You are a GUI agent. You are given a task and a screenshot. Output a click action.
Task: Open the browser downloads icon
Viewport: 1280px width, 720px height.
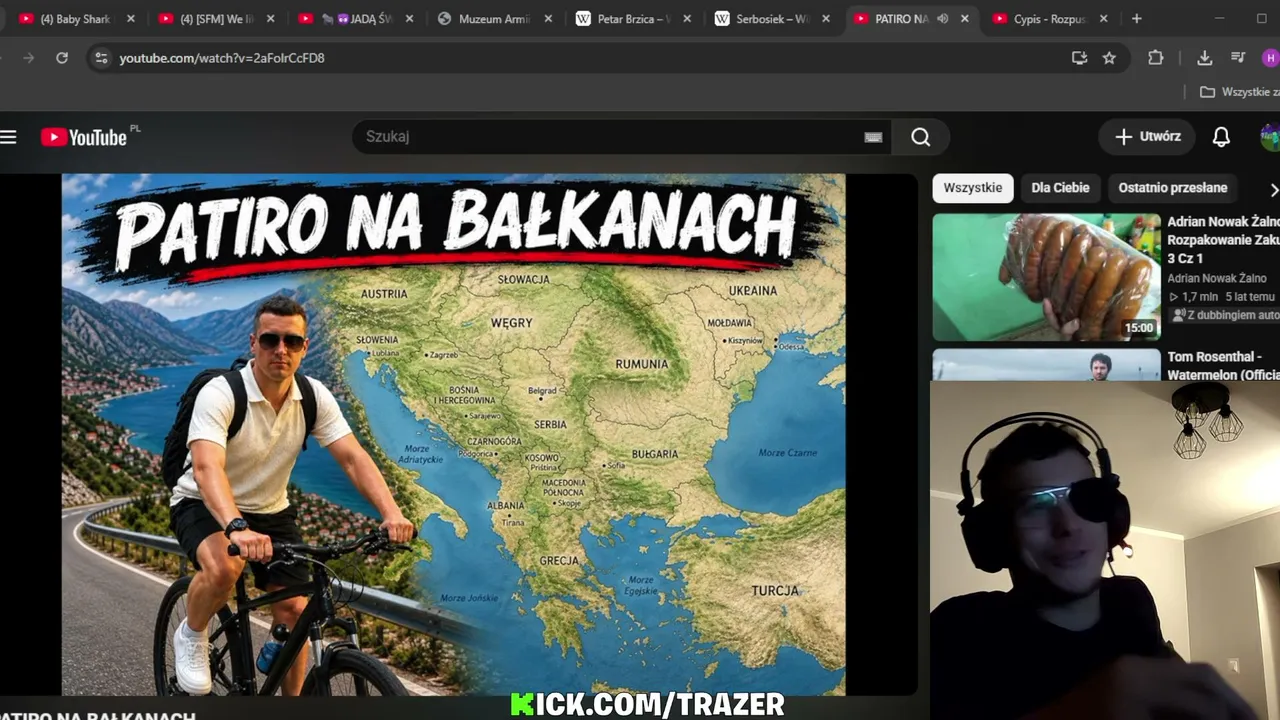point(1204,58)
